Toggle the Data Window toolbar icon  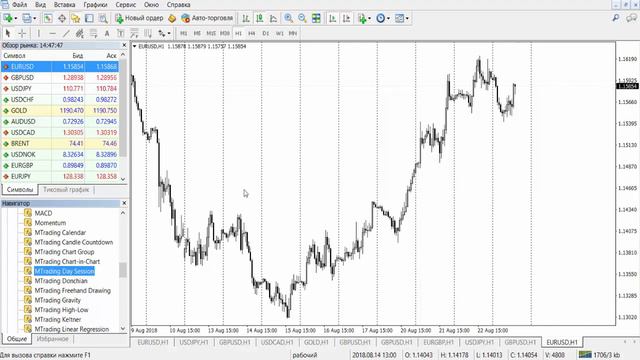coord(62,18)
